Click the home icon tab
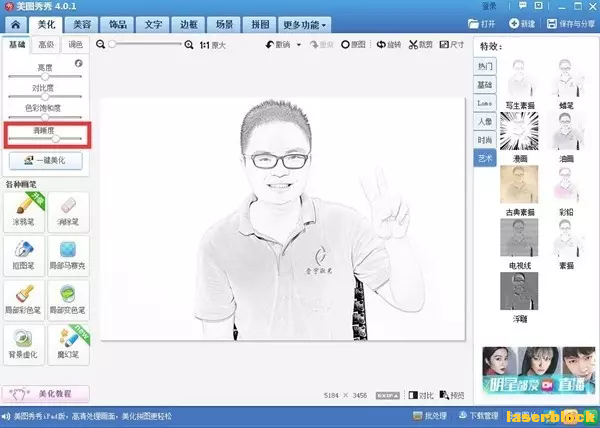 (16, 25)
